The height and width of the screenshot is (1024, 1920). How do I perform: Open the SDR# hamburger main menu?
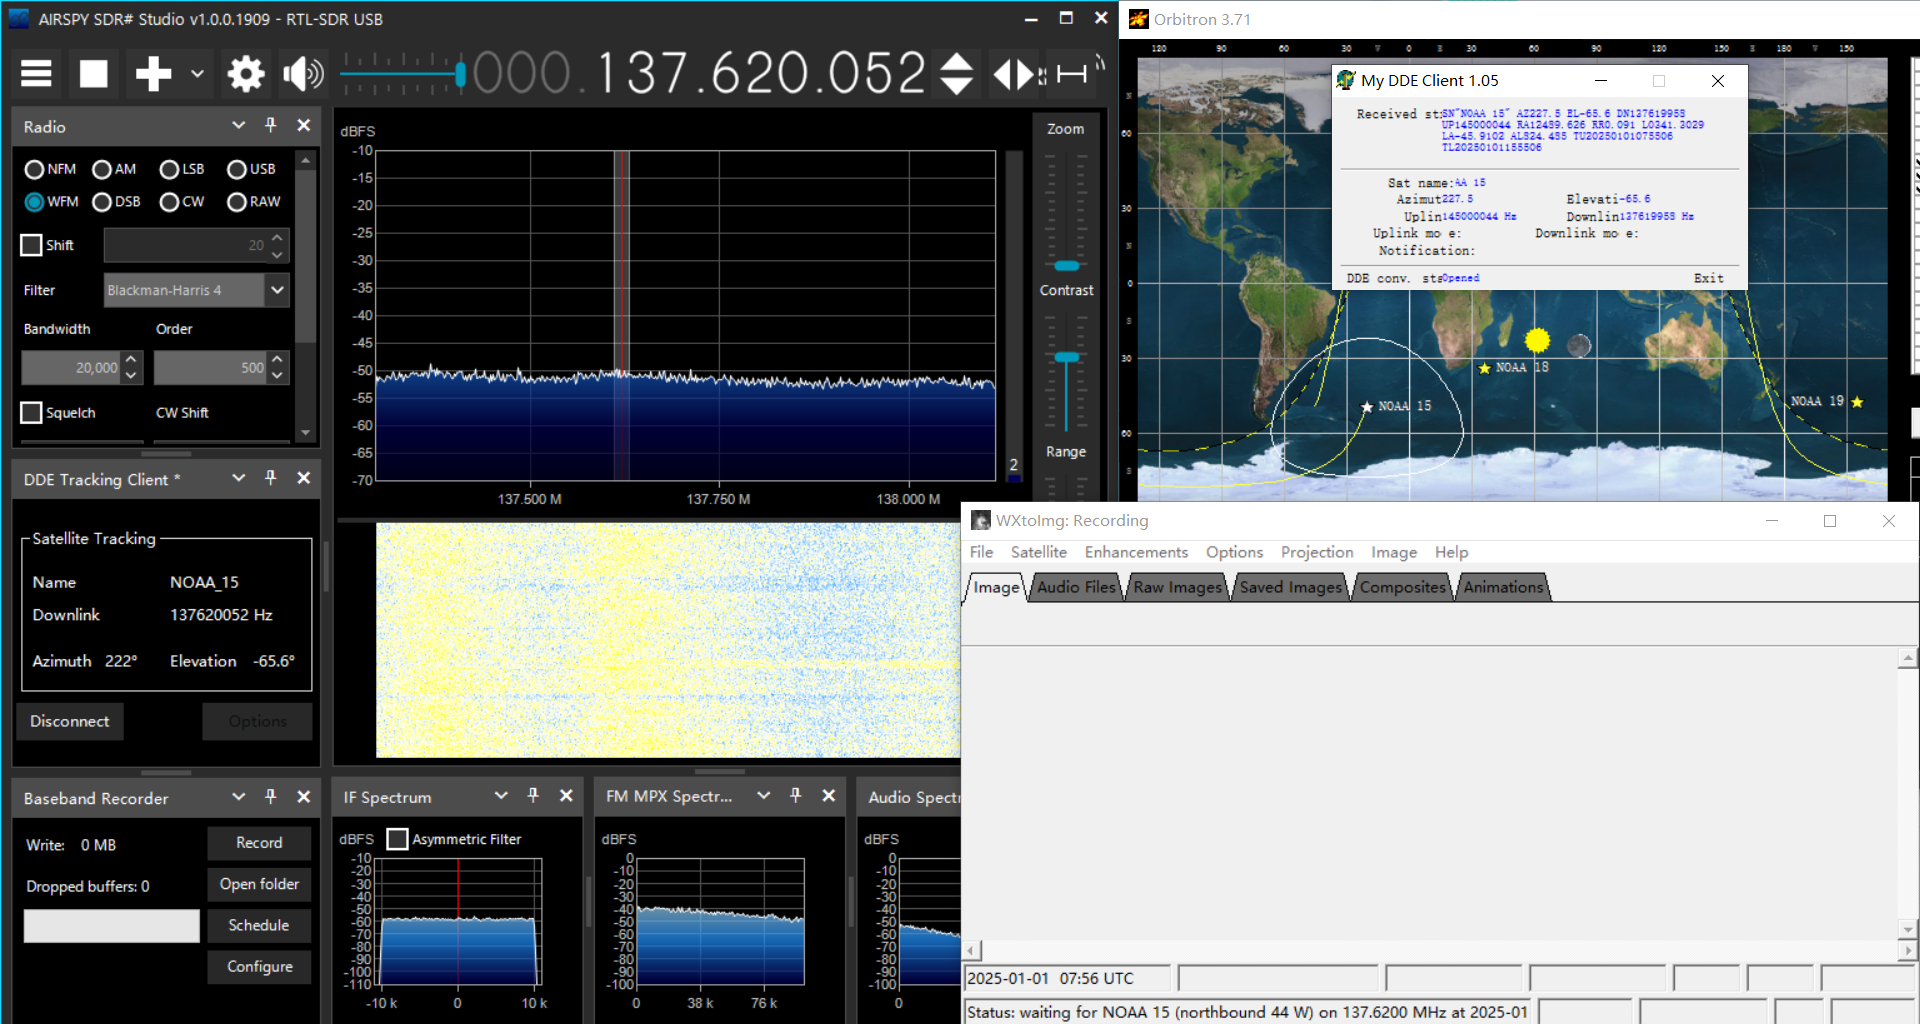click(36, 74)
